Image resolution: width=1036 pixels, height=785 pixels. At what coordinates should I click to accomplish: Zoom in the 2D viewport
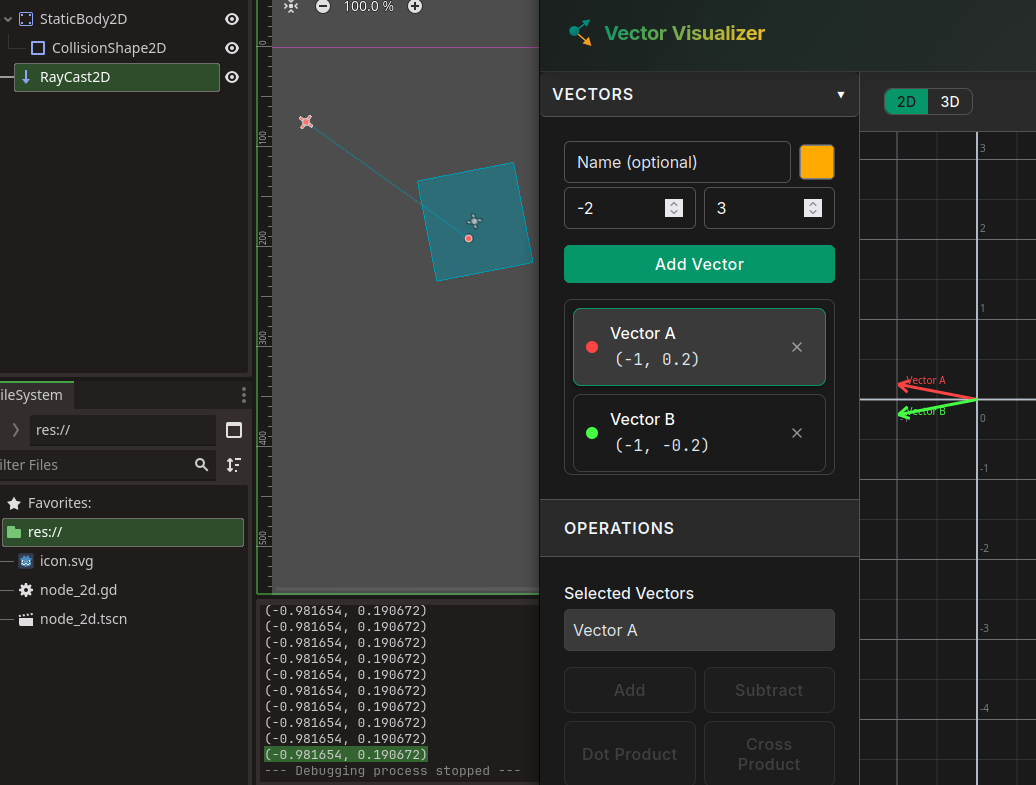pyautogui.click(x=415, y=6)
